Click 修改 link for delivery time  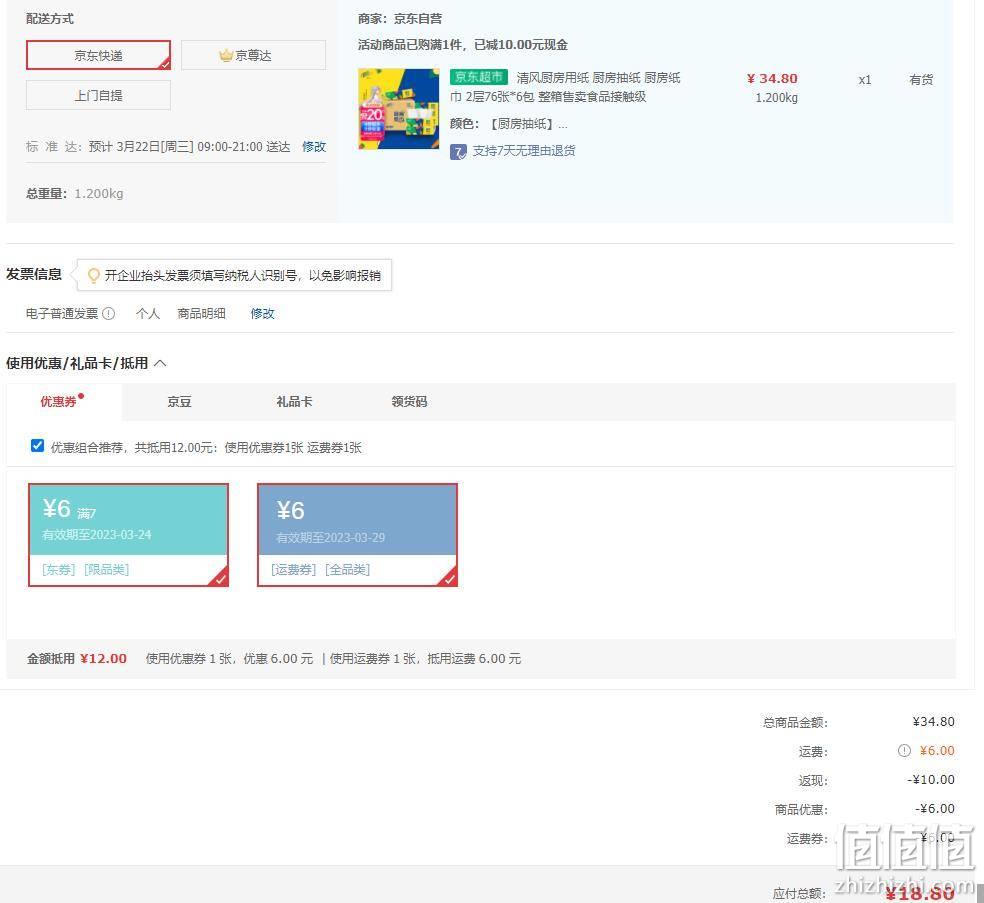[314, 147]
